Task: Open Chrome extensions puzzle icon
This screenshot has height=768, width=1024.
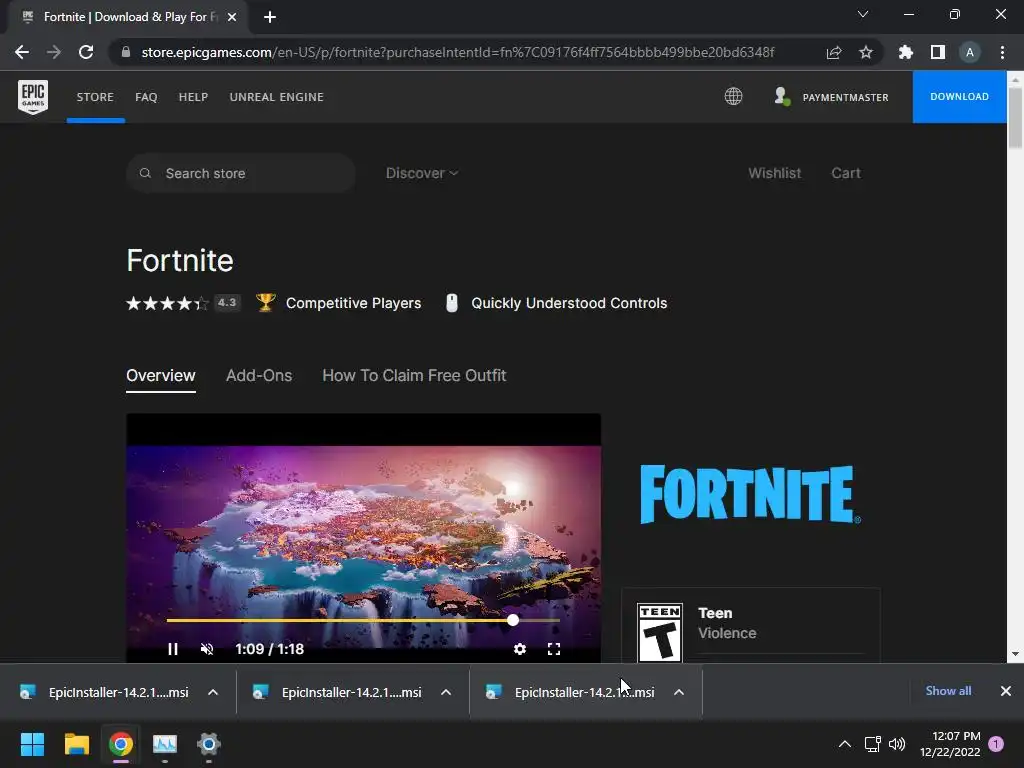Action: 906,52
